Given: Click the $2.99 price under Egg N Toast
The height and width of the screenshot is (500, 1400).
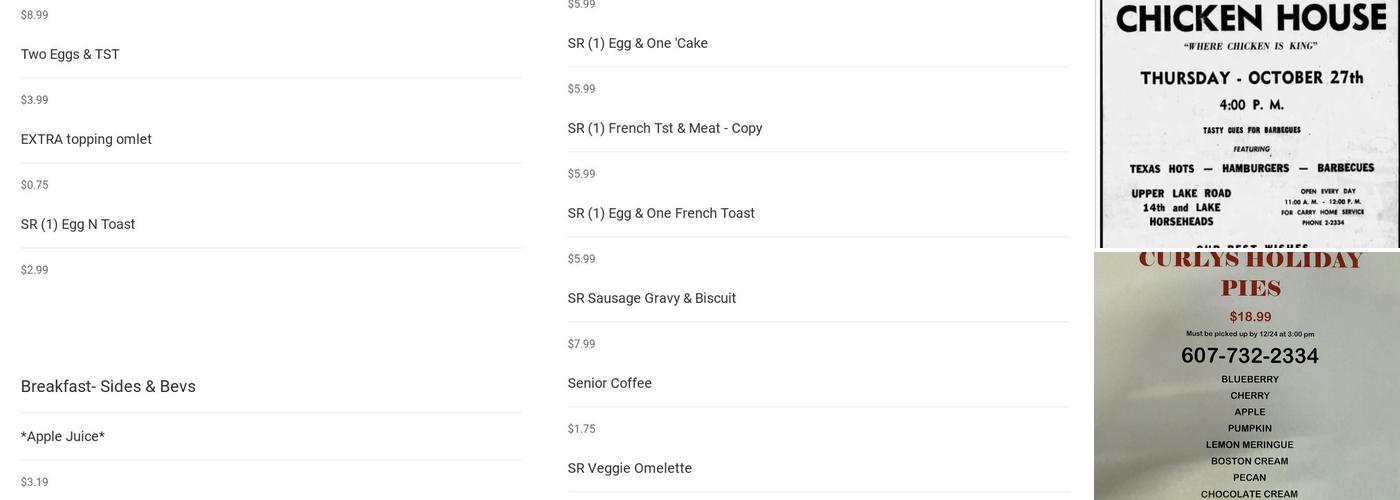Looking at the screenshot, I should click(35, 270).
